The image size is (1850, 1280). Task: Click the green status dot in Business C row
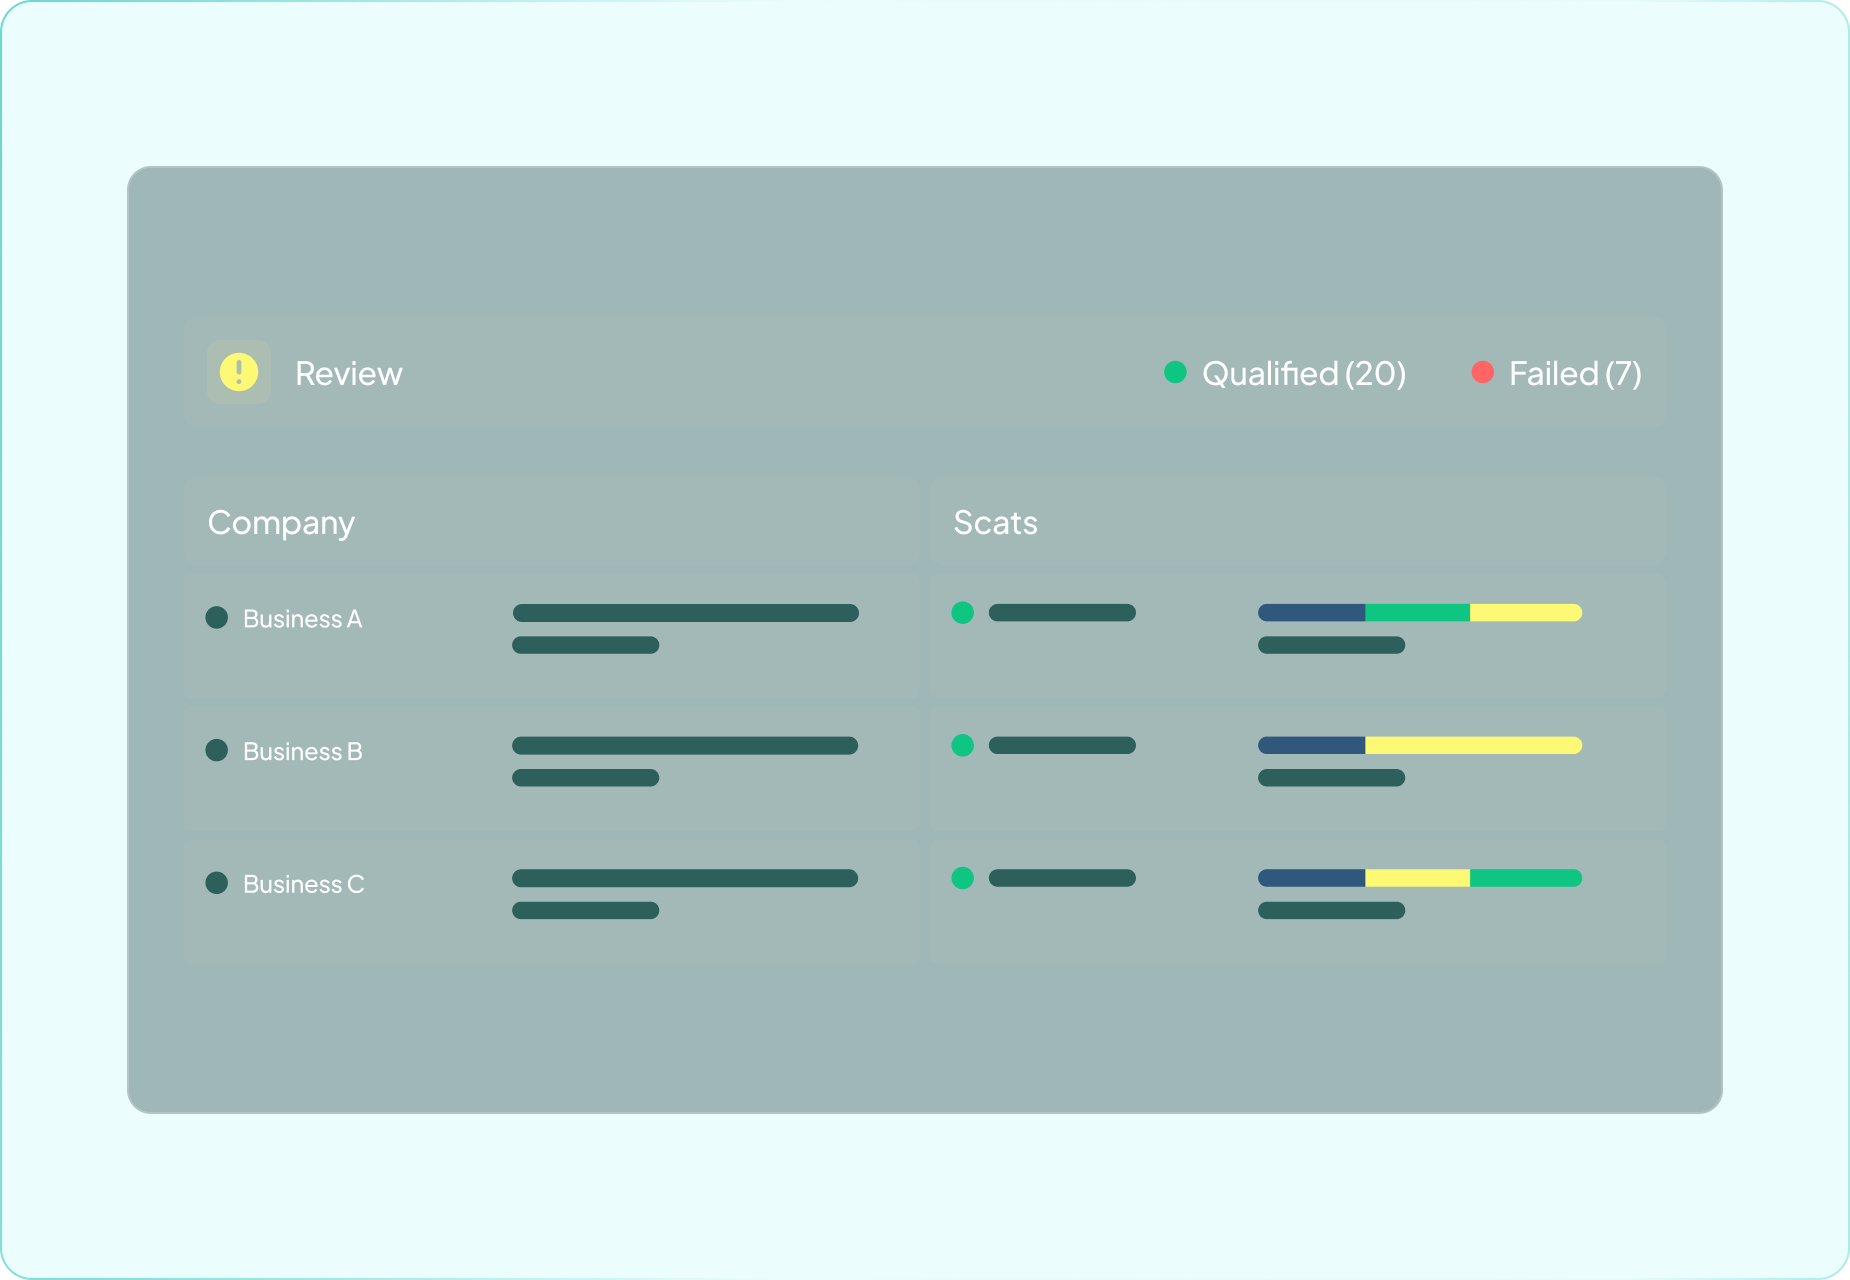(x=963, y=878)
